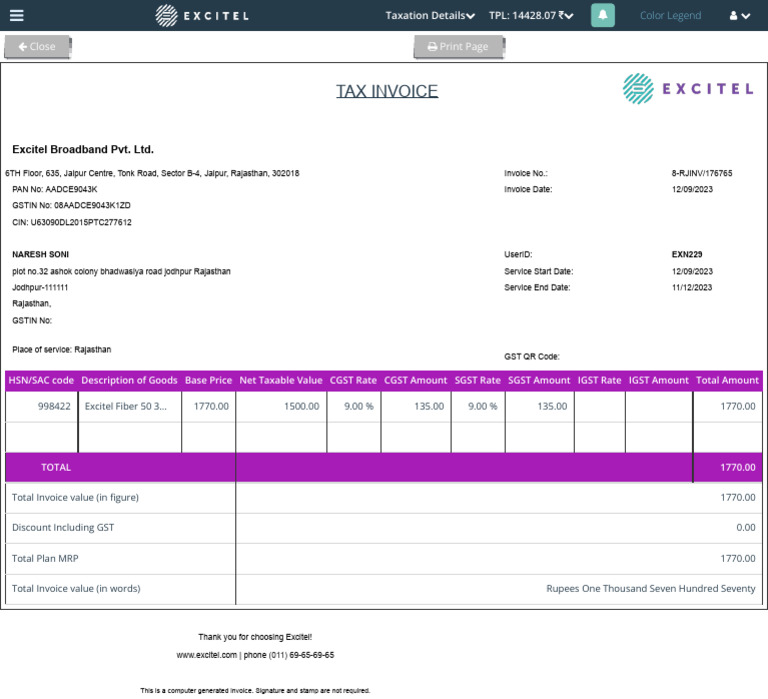The width and height of the screenshot is (768, 699).
Task: Expand the TPL balance dropdown
Action: pyautogui.click(x=530, y=15)
